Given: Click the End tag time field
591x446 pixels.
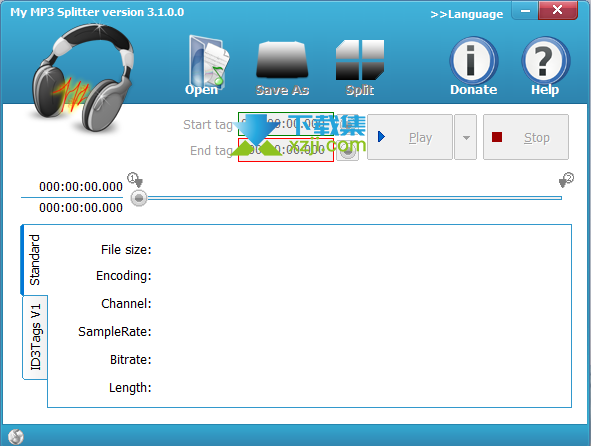Looking at the screenshot, I should 286,150.
